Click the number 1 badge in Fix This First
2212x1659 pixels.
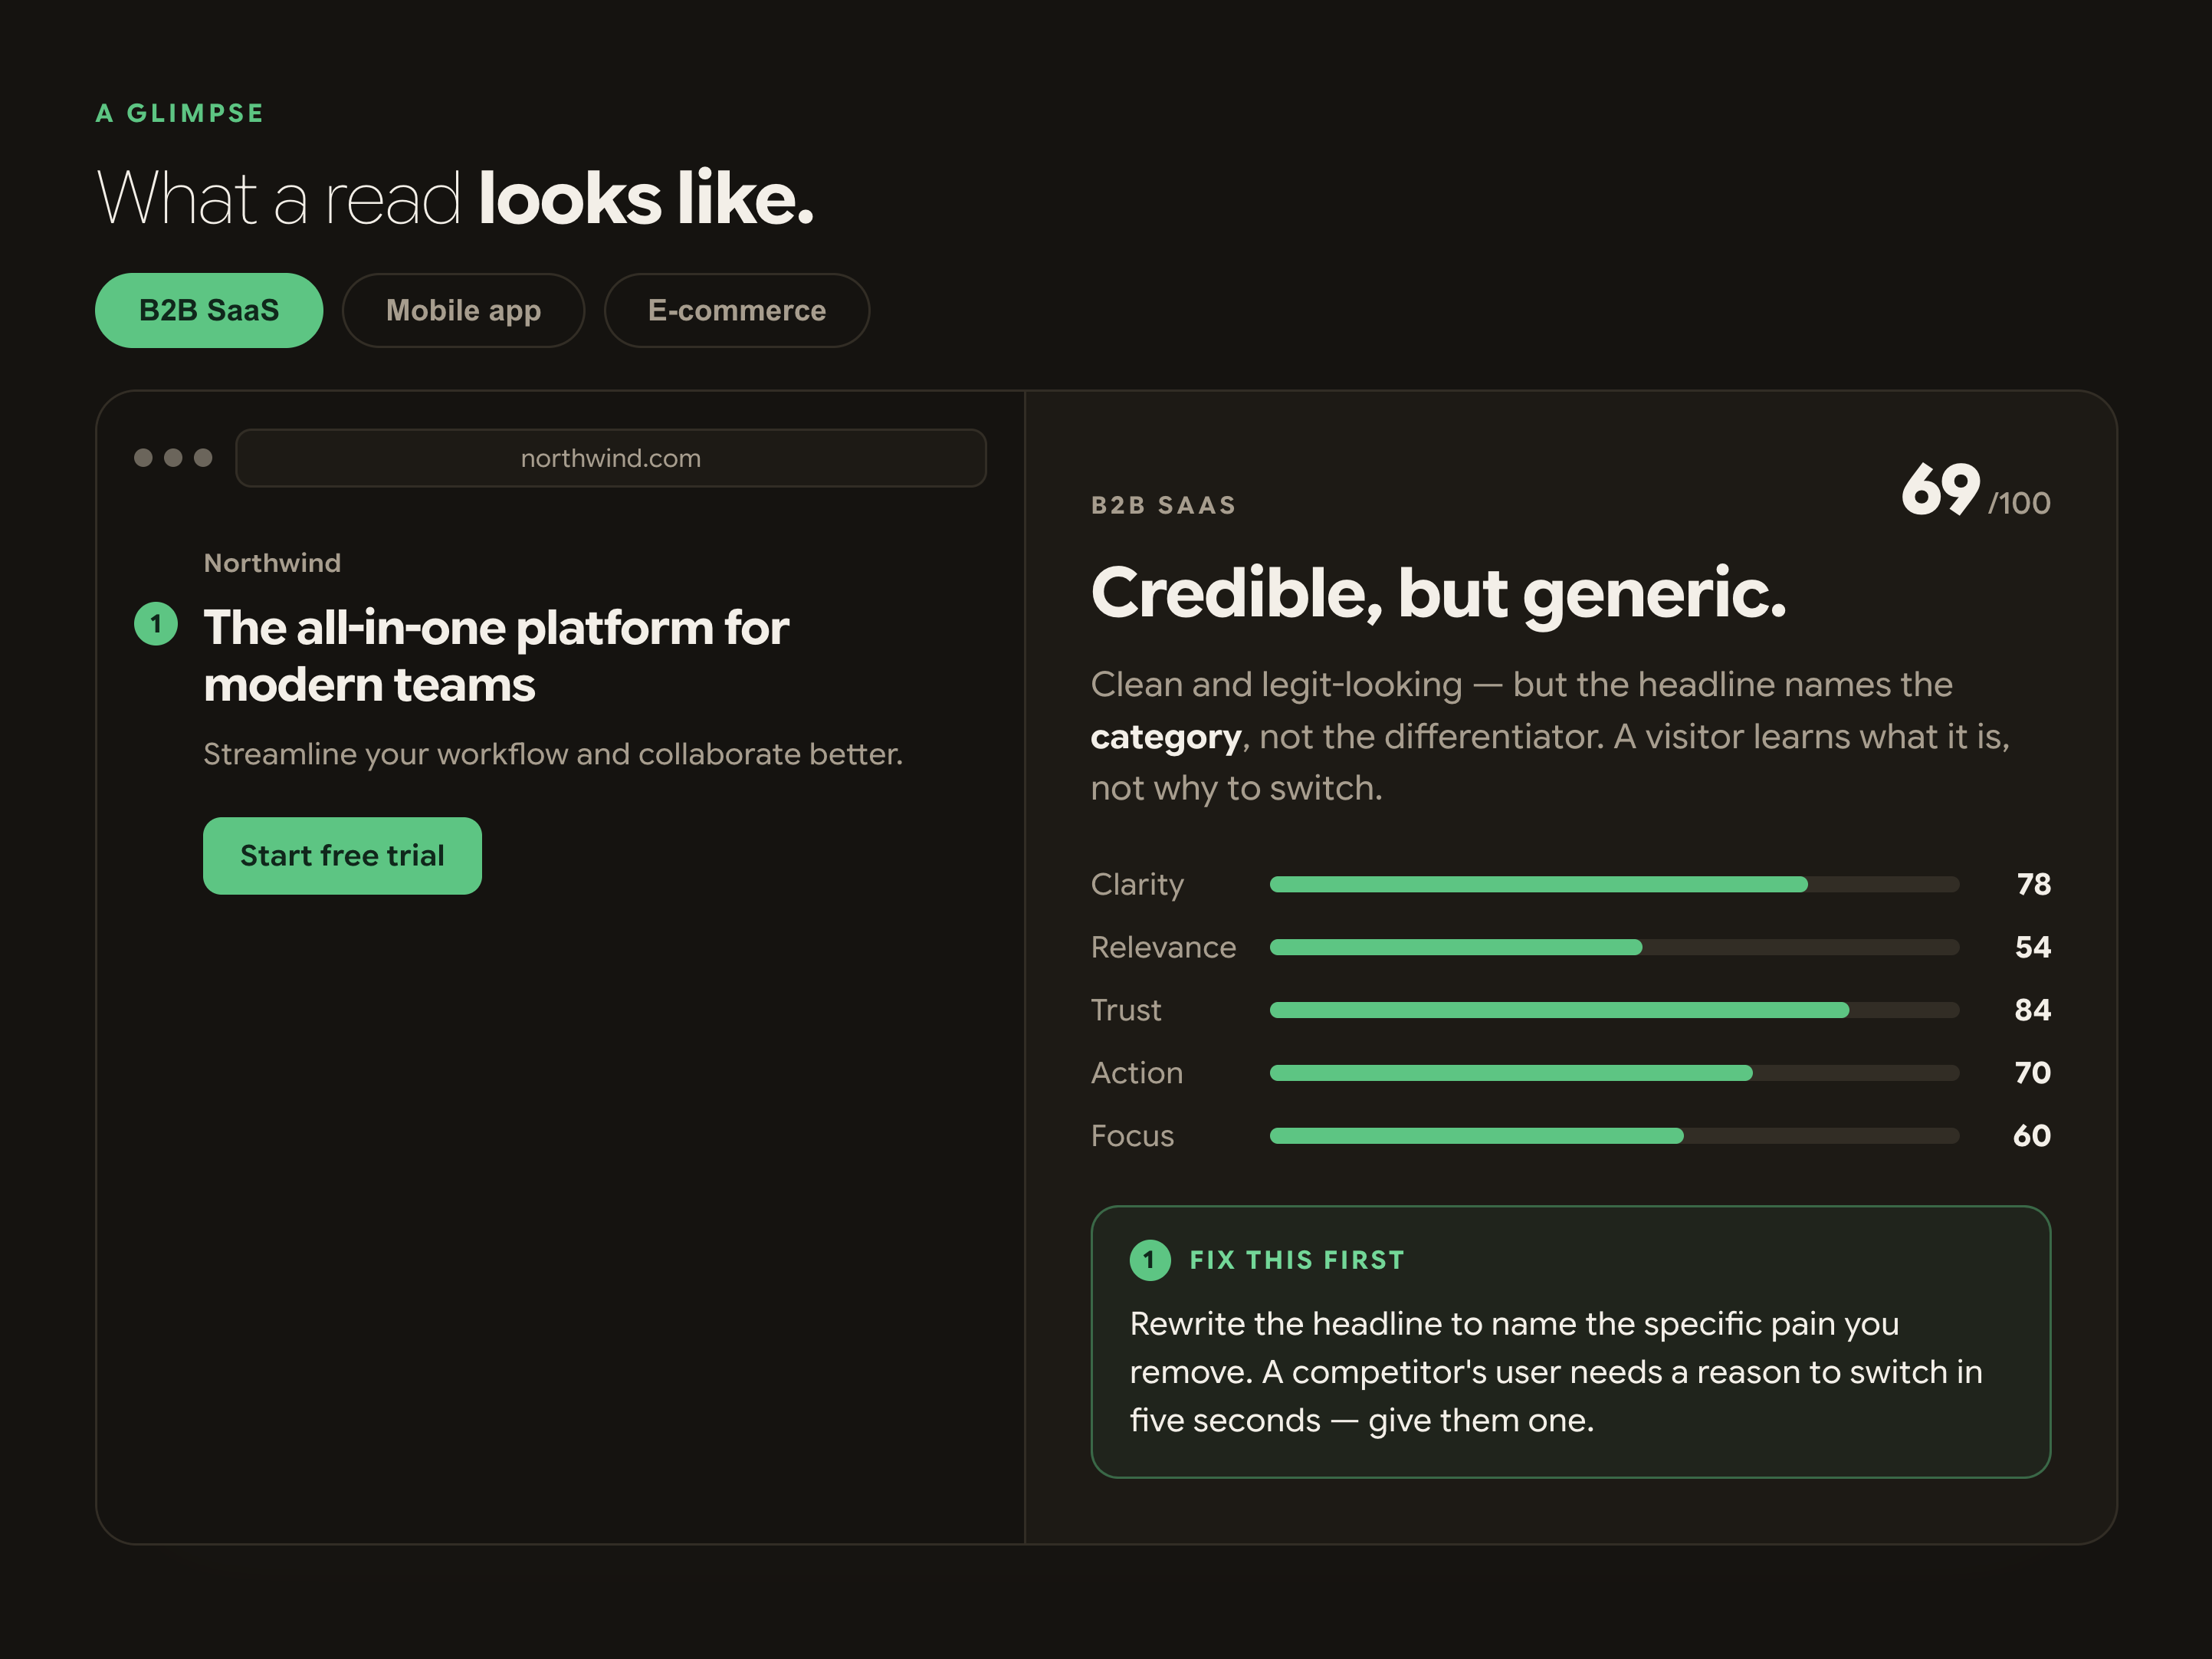click(1150, 1260)
